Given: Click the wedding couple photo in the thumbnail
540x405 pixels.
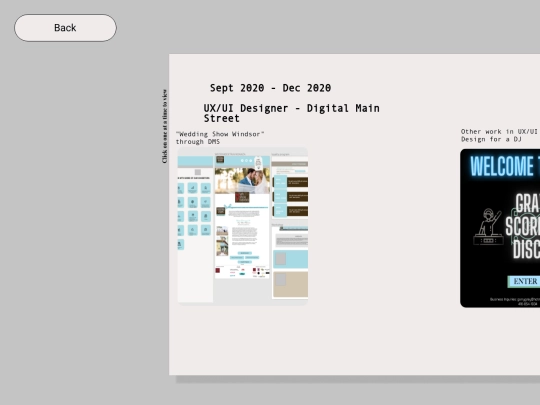Looking at the screenshot, I should (242, 180).
